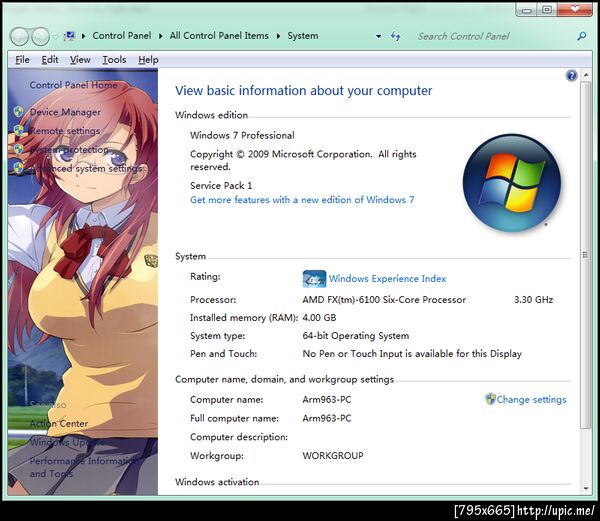Open Action Center from the sidebar

[59, 423]
